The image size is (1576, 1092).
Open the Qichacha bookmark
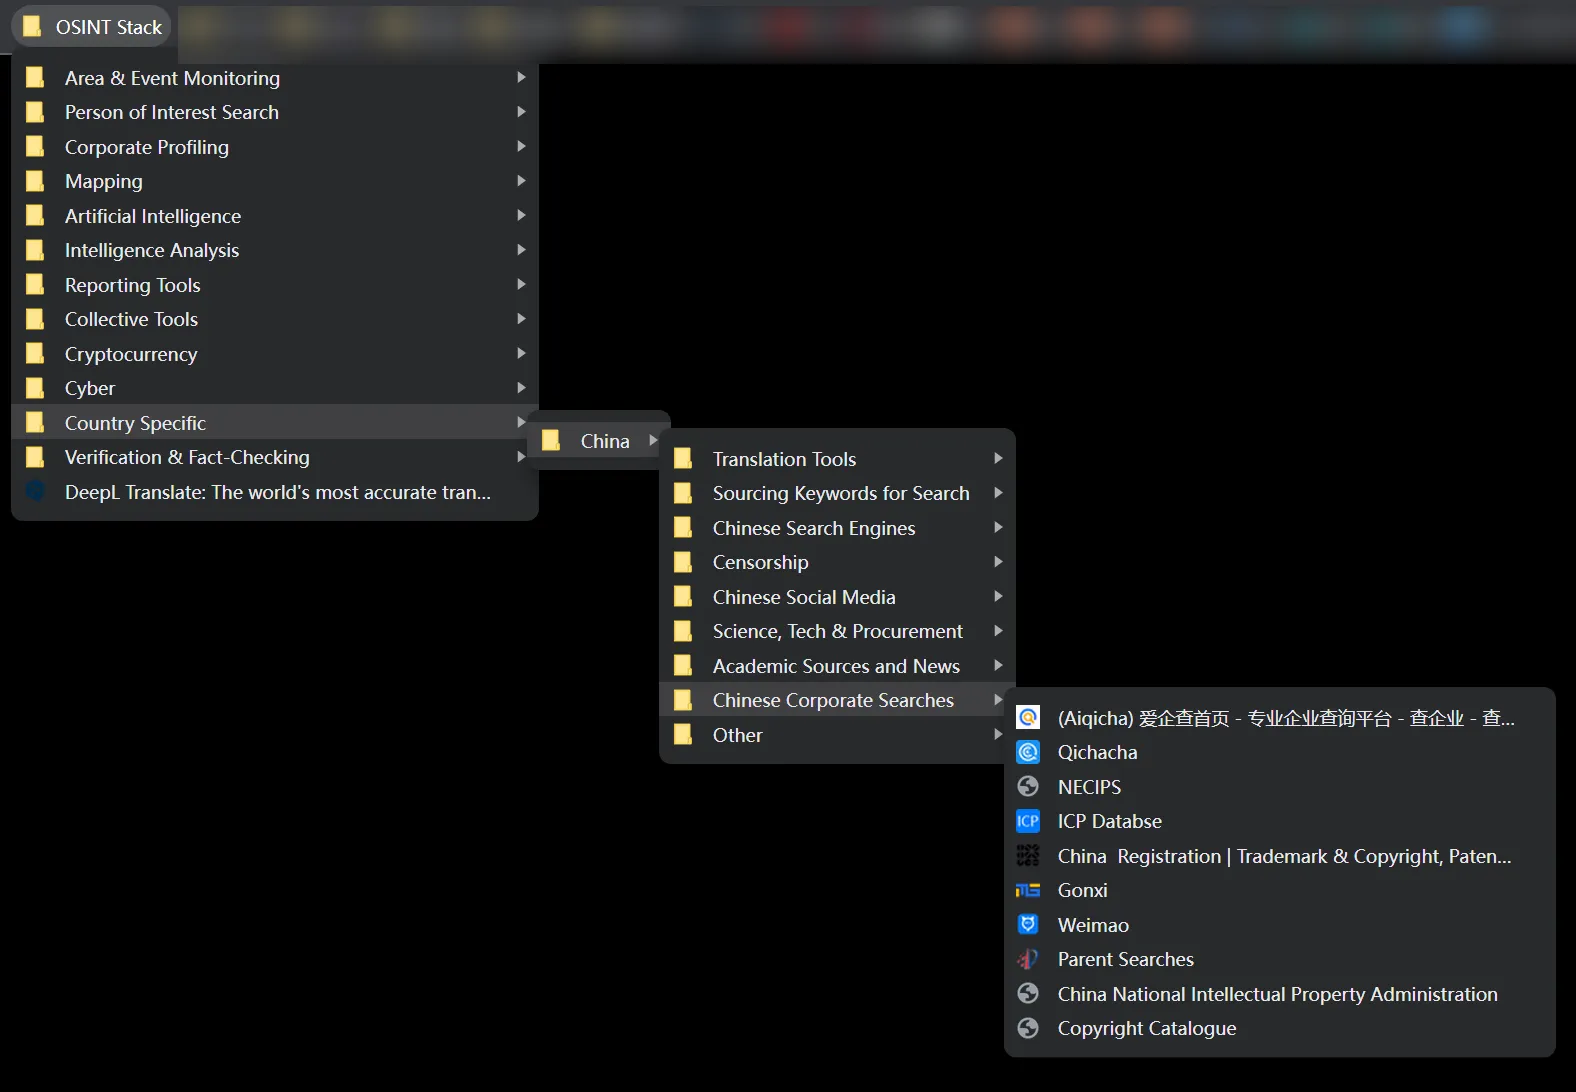click(x=1279, y=752)
